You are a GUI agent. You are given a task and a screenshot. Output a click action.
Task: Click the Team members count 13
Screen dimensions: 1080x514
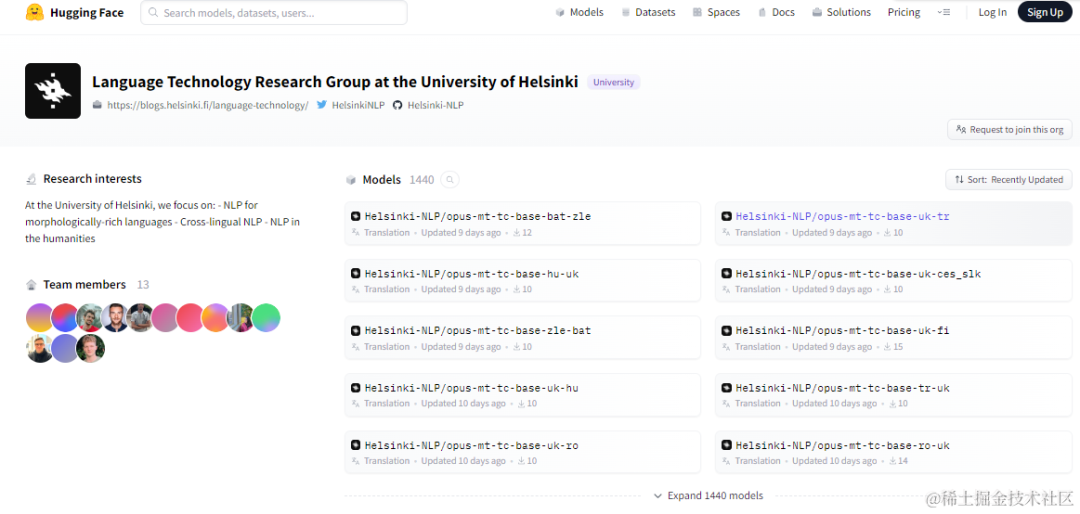[x=143, y=285]
